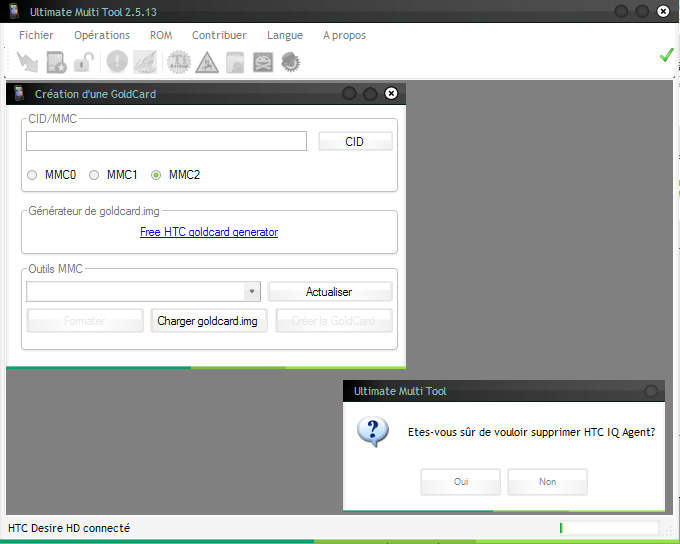Click the app package toolbar icon

[235, 62]
